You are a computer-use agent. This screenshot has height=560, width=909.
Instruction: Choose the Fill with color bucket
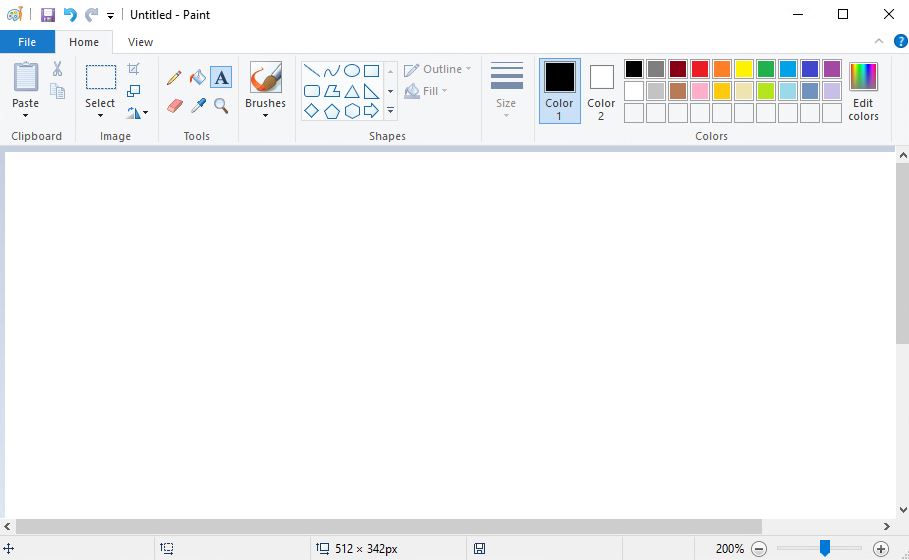coord(198,77)
